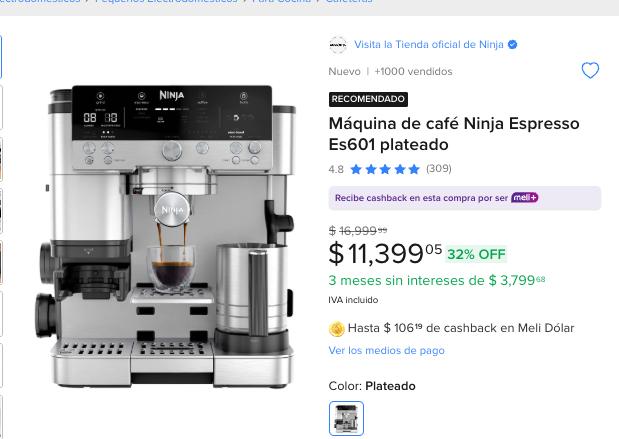Click the 4.8 rating number
This screenshot has width=619, height=439.
(x=336, y=169)
